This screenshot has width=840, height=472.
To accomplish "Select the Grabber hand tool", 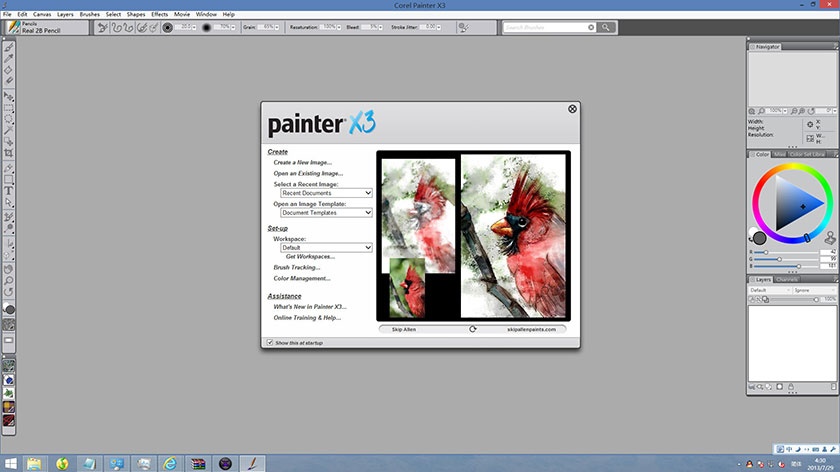I will point(9,269).
